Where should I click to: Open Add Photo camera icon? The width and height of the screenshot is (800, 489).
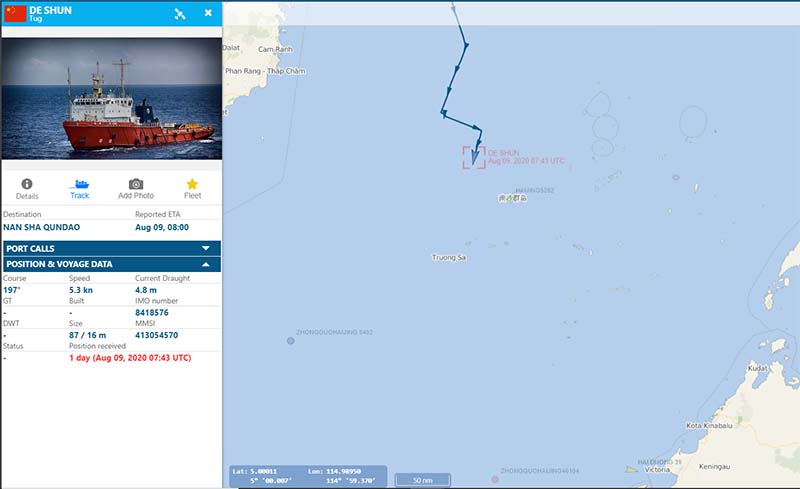click(x=136, y=184)
